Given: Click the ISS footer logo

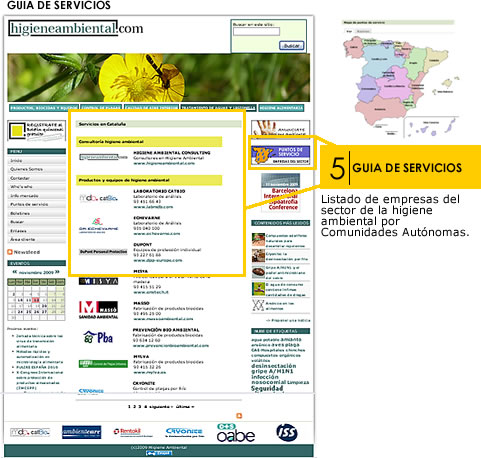Looking at the screenshot, I should coord(287,432).
